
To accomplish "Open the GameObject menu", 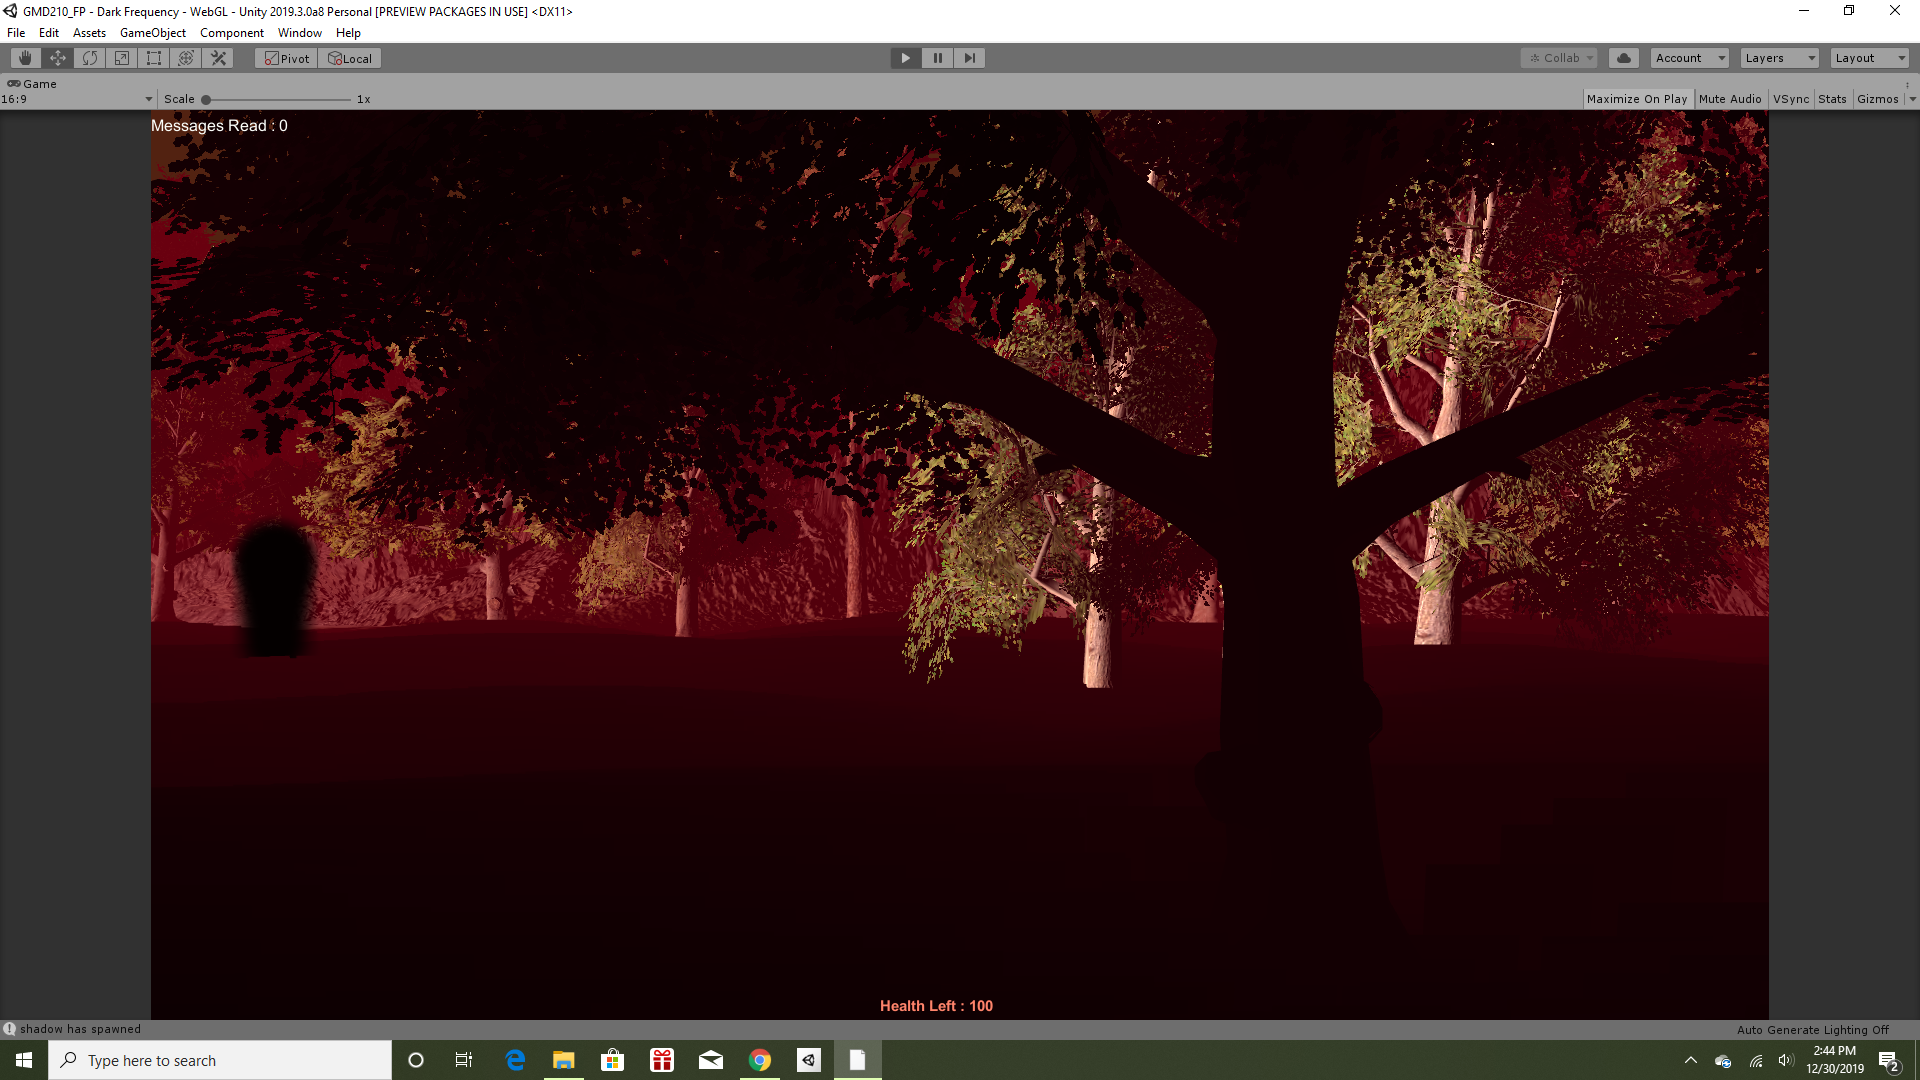I will click(x=152, y=33).
